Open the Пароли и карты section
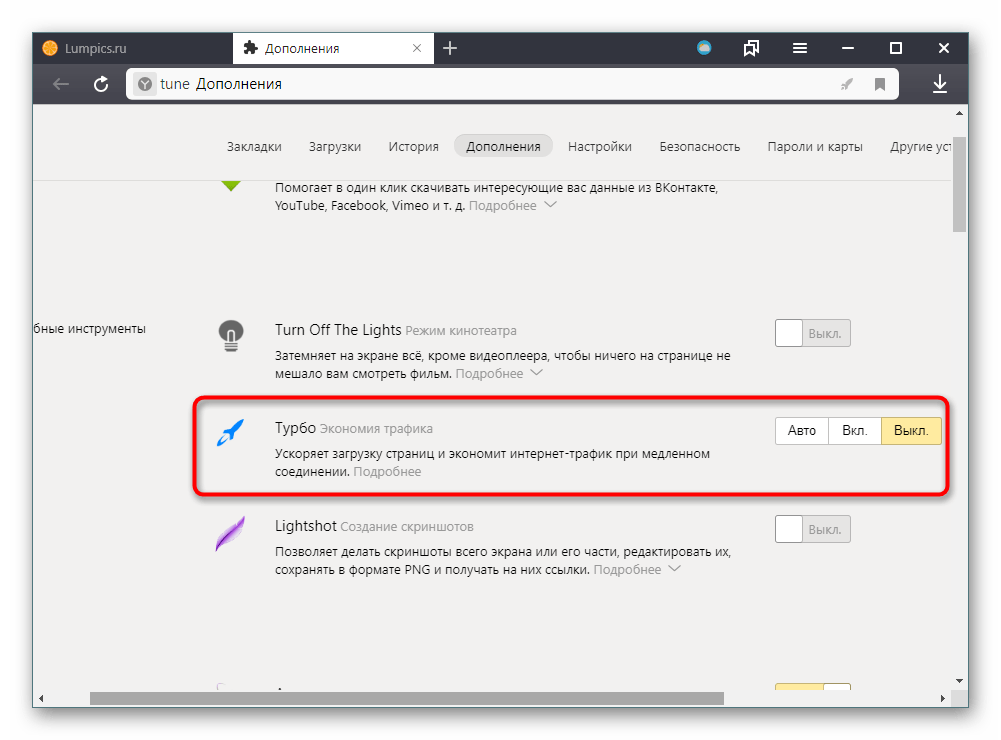The height and width of the screenshot is (740, 1001). pyautogui.click(x=815, y=146)
